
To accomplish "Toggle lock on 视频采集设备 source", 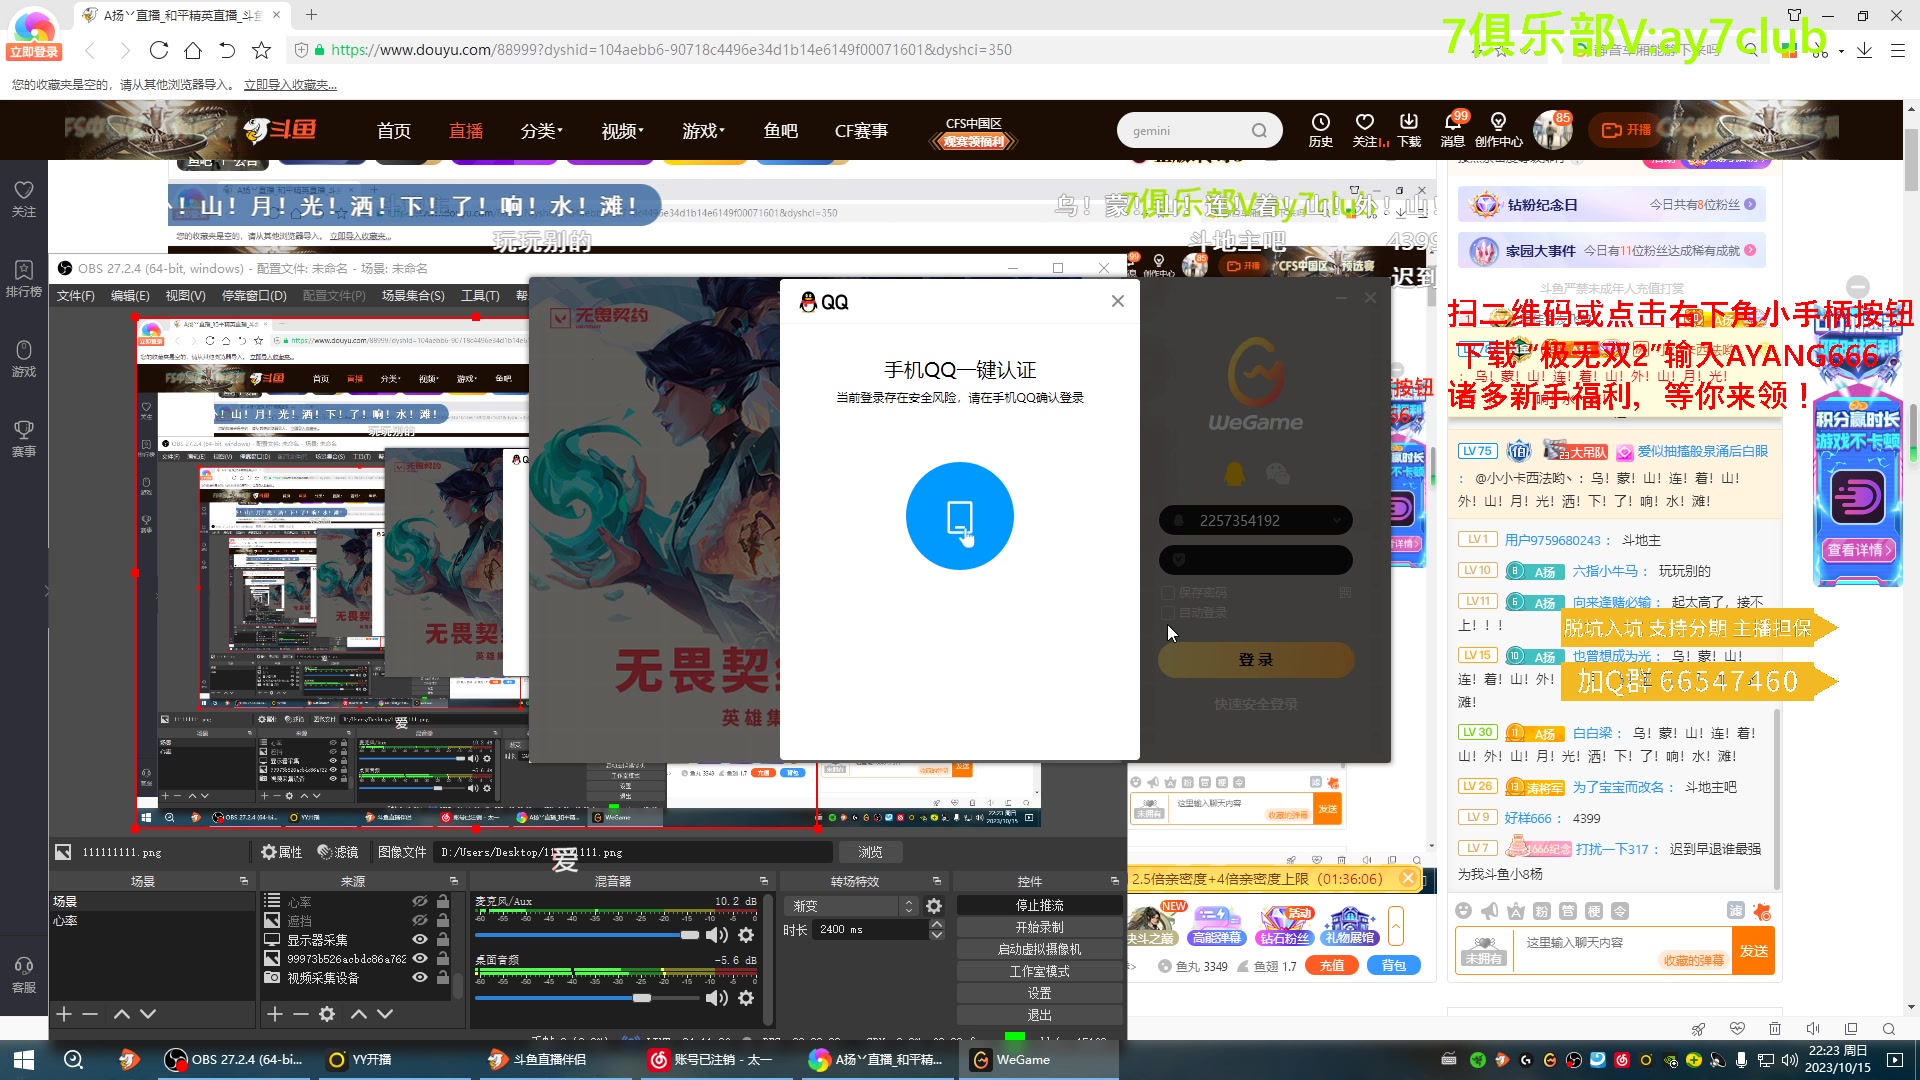I will [x=443, y=978].
